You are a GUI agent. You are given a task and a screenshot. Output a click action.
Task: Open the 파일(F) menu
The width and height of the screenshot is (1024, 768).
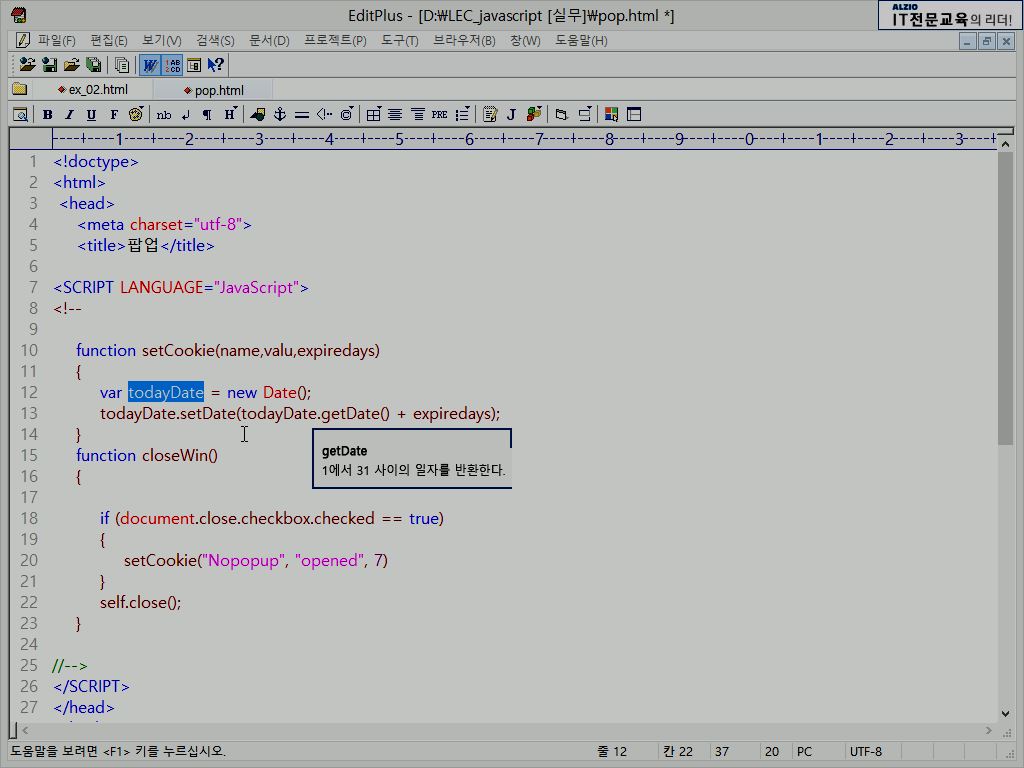[x=57, y=40]
